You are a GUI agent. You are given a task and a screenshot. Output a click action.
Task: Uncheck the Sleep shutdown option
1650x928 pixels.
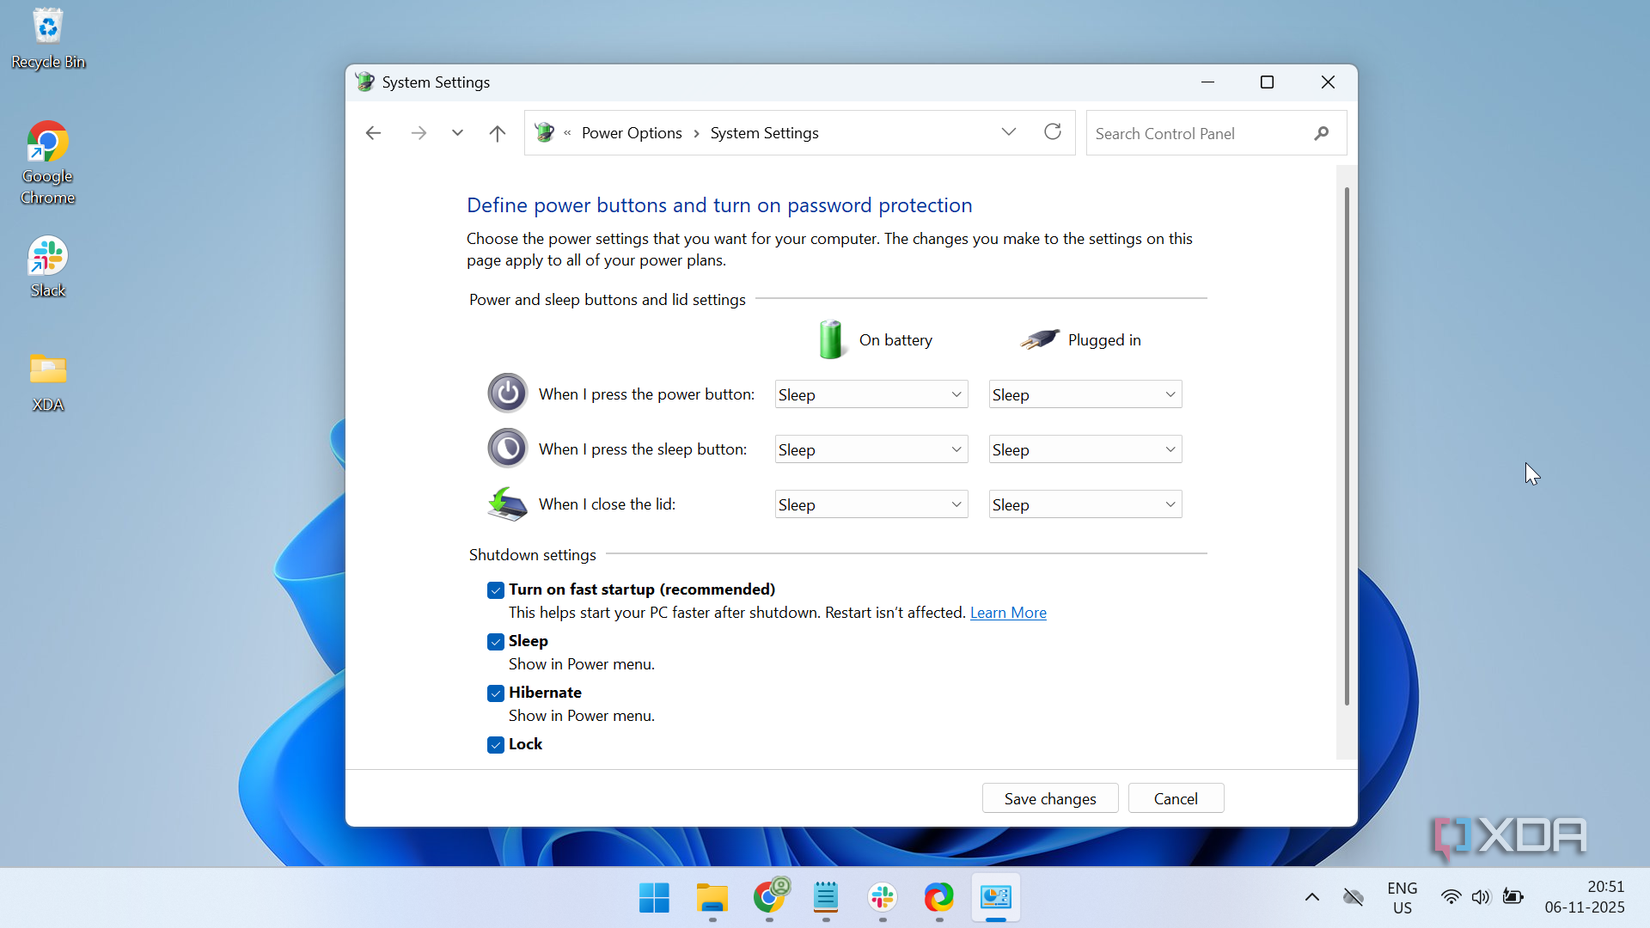(x=495, y=641)
